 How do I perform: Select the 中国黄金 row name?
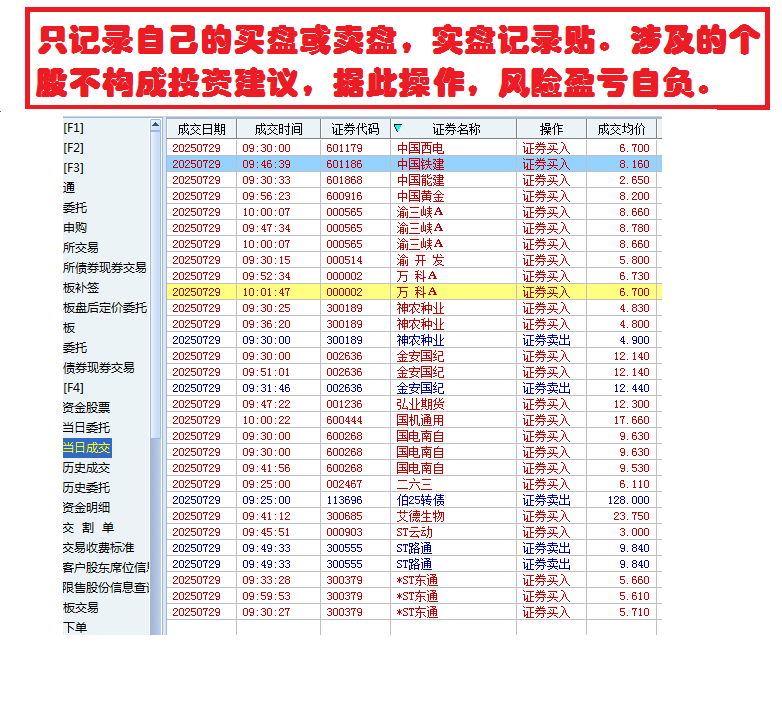point(420,196)
